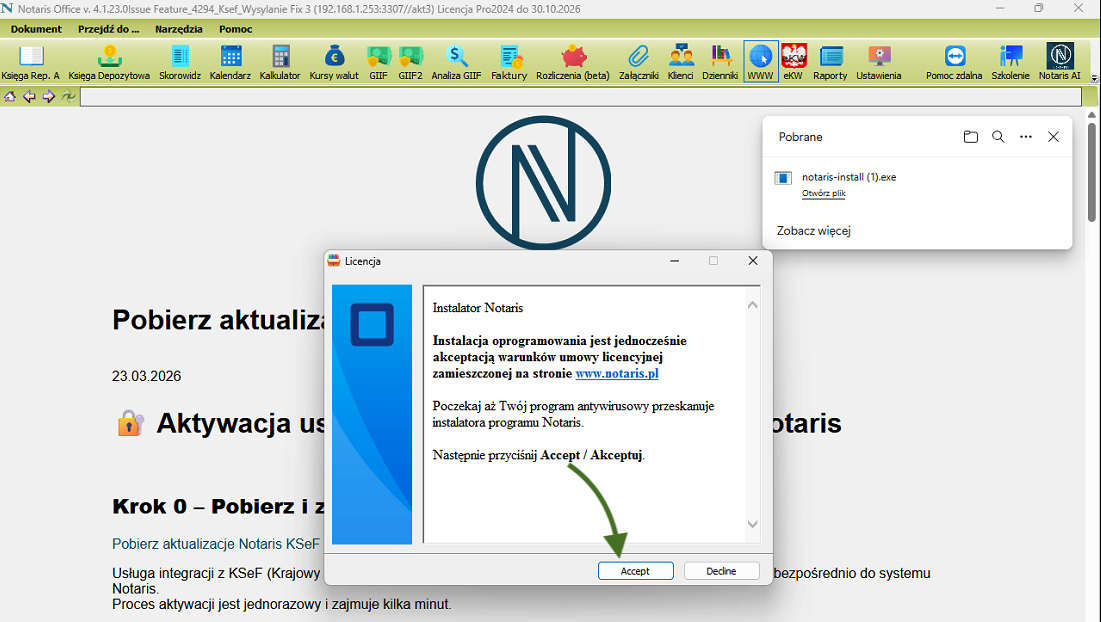Launch the Kalkulator tool
This screenshot has width=1101, height=622.
click(280, 62)
